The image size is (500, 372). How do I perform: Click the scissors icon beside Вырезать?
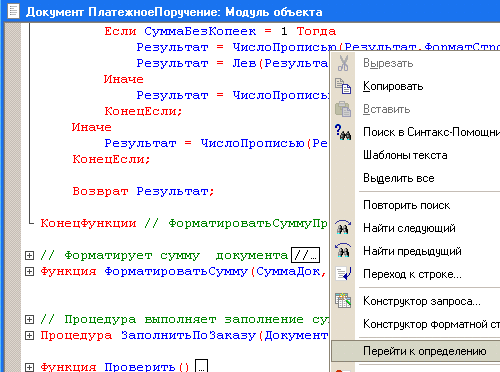coord(343,63)
